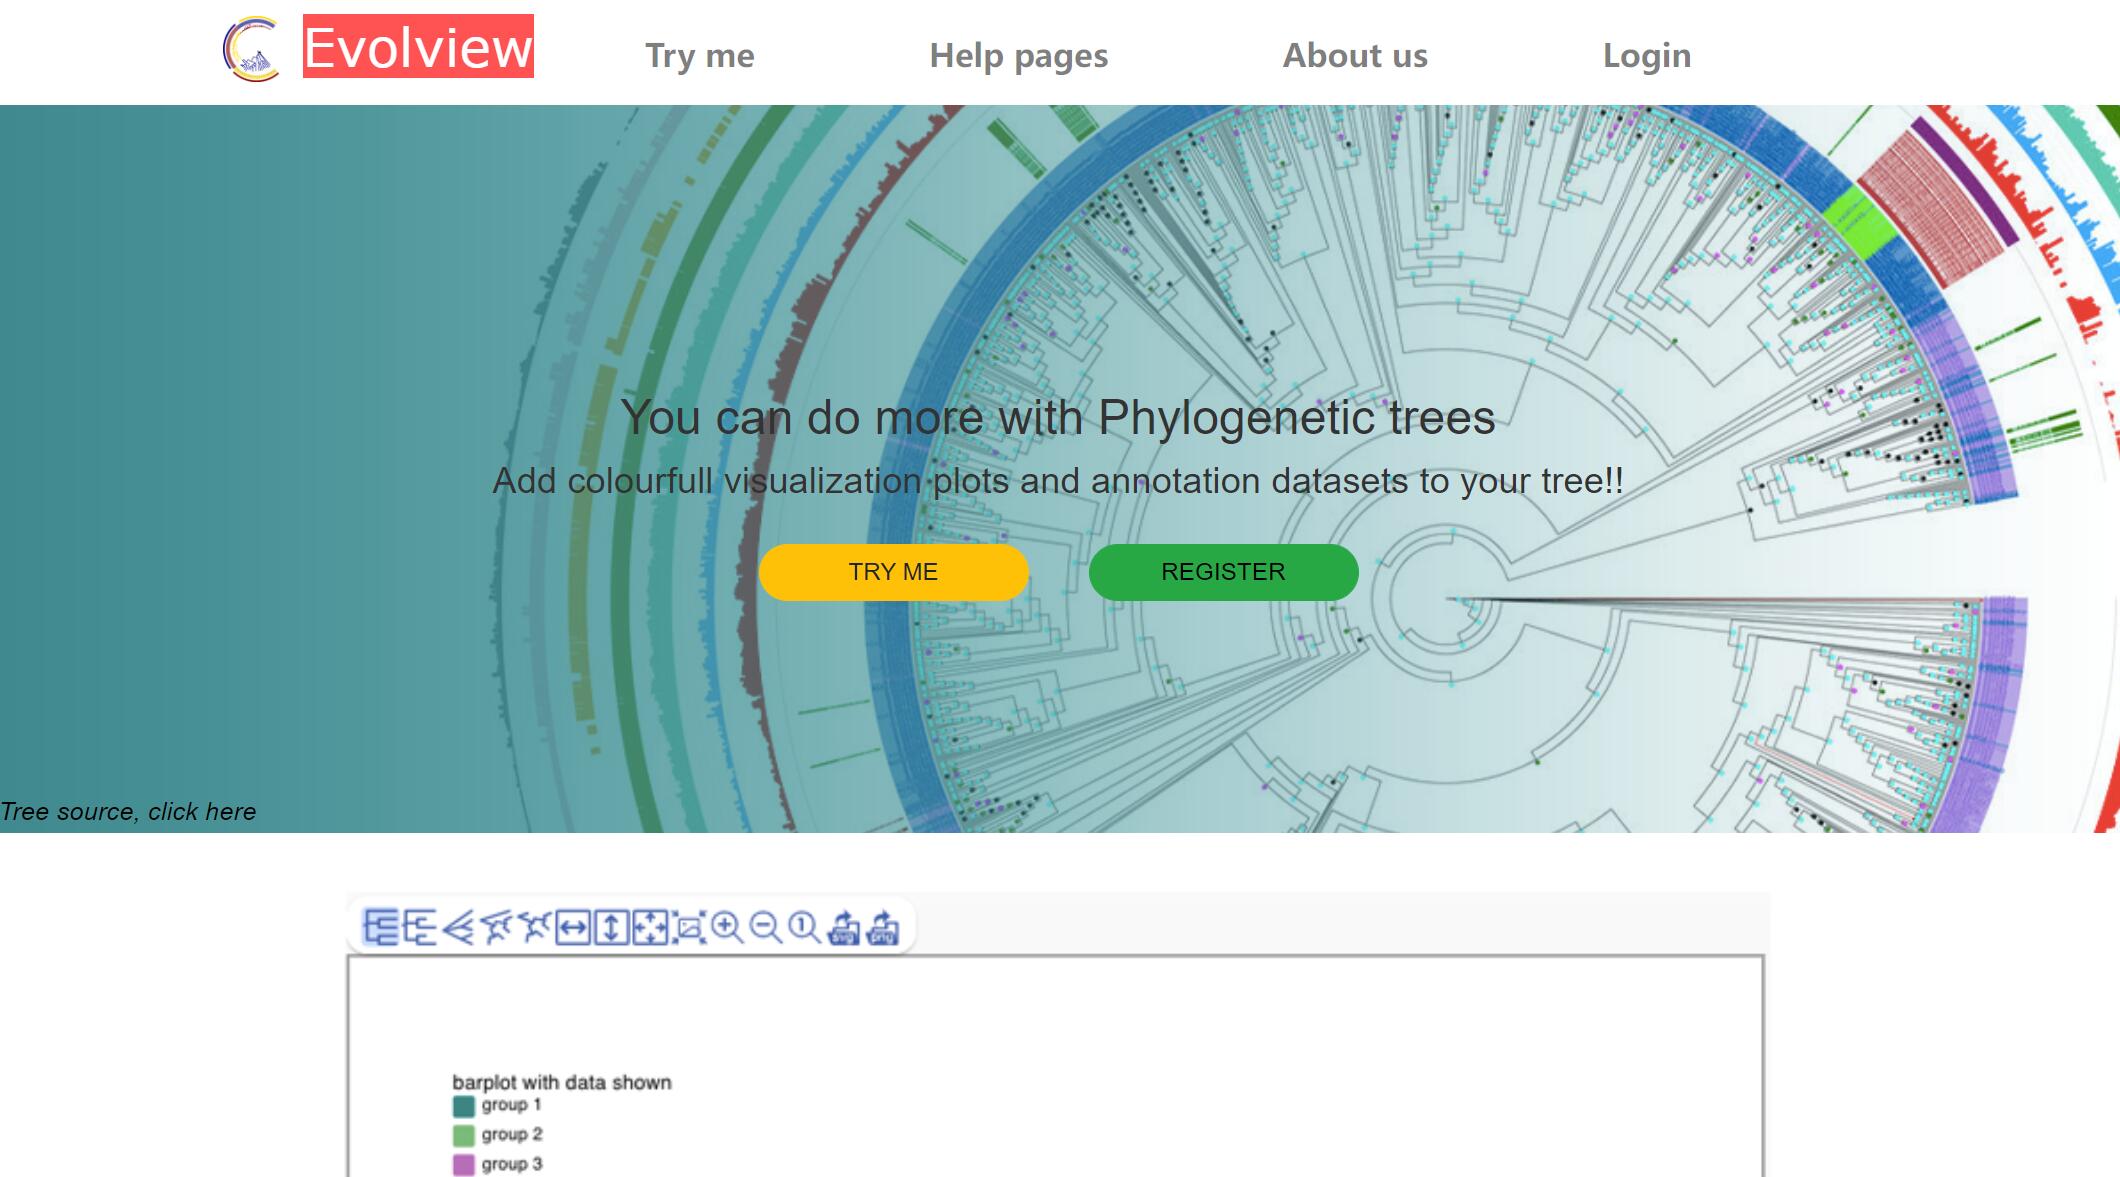
Task: Select the circular cladogram layout icon
Action: coord(496,927)
